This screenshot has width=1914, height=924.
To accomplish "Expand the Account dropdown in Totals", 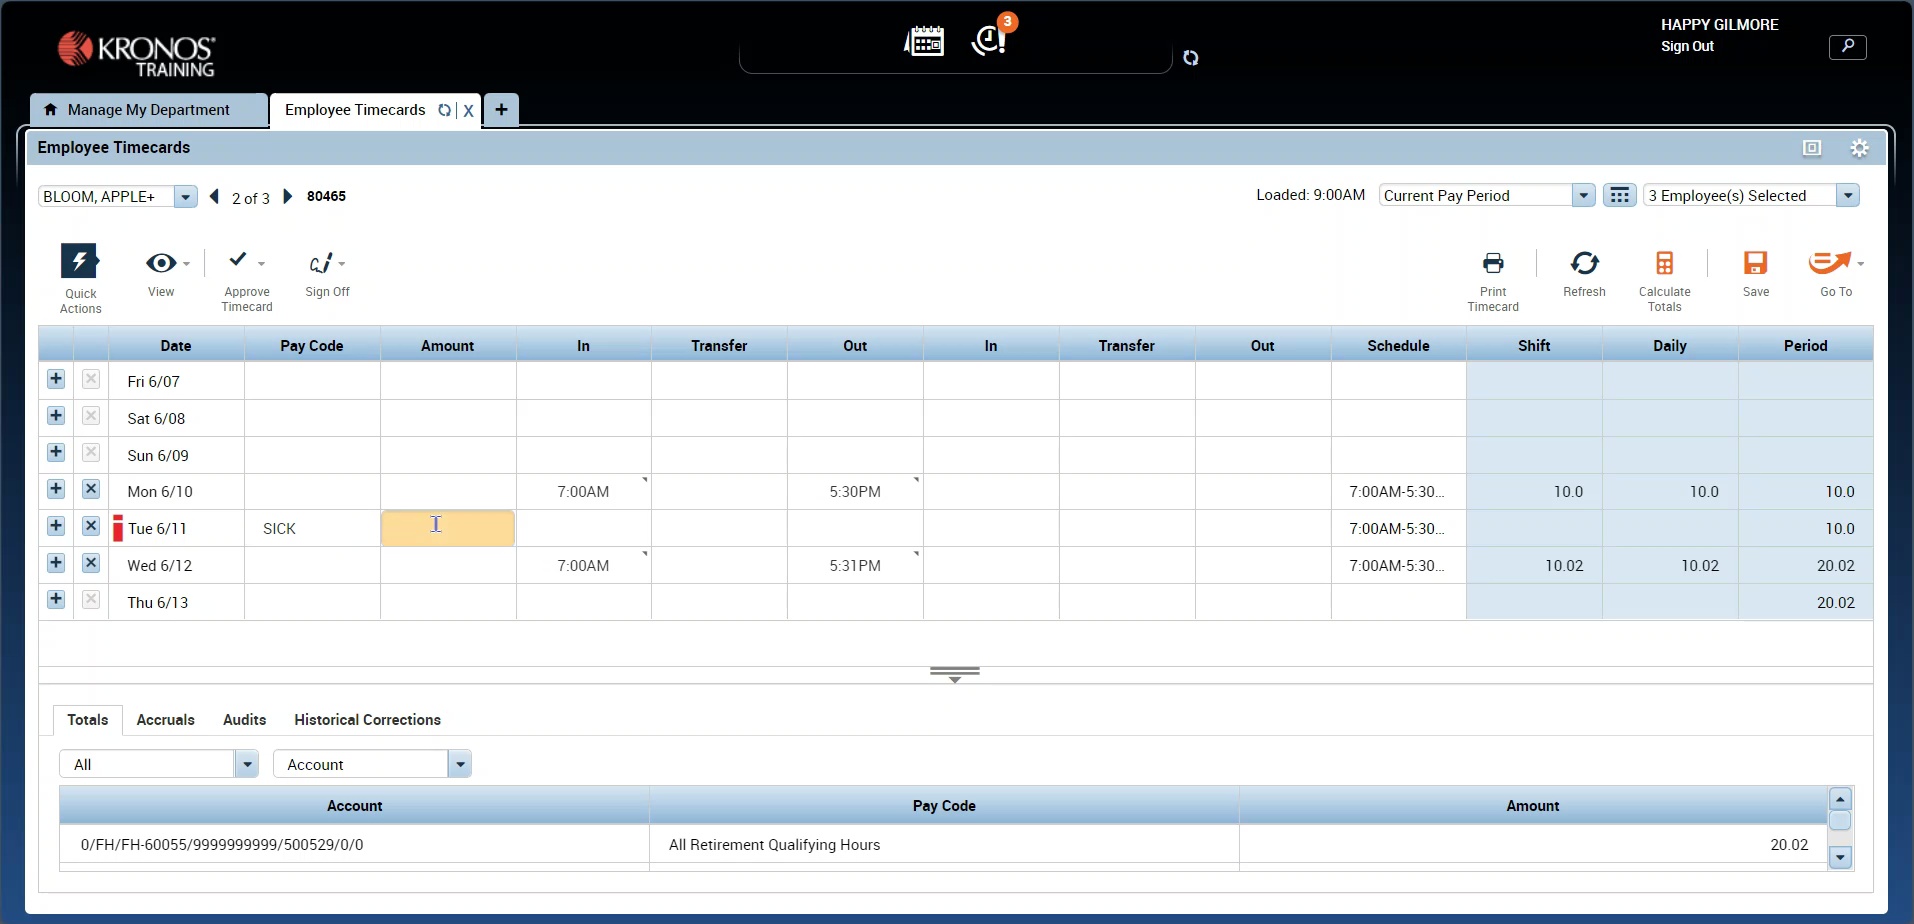I will 459,765.
